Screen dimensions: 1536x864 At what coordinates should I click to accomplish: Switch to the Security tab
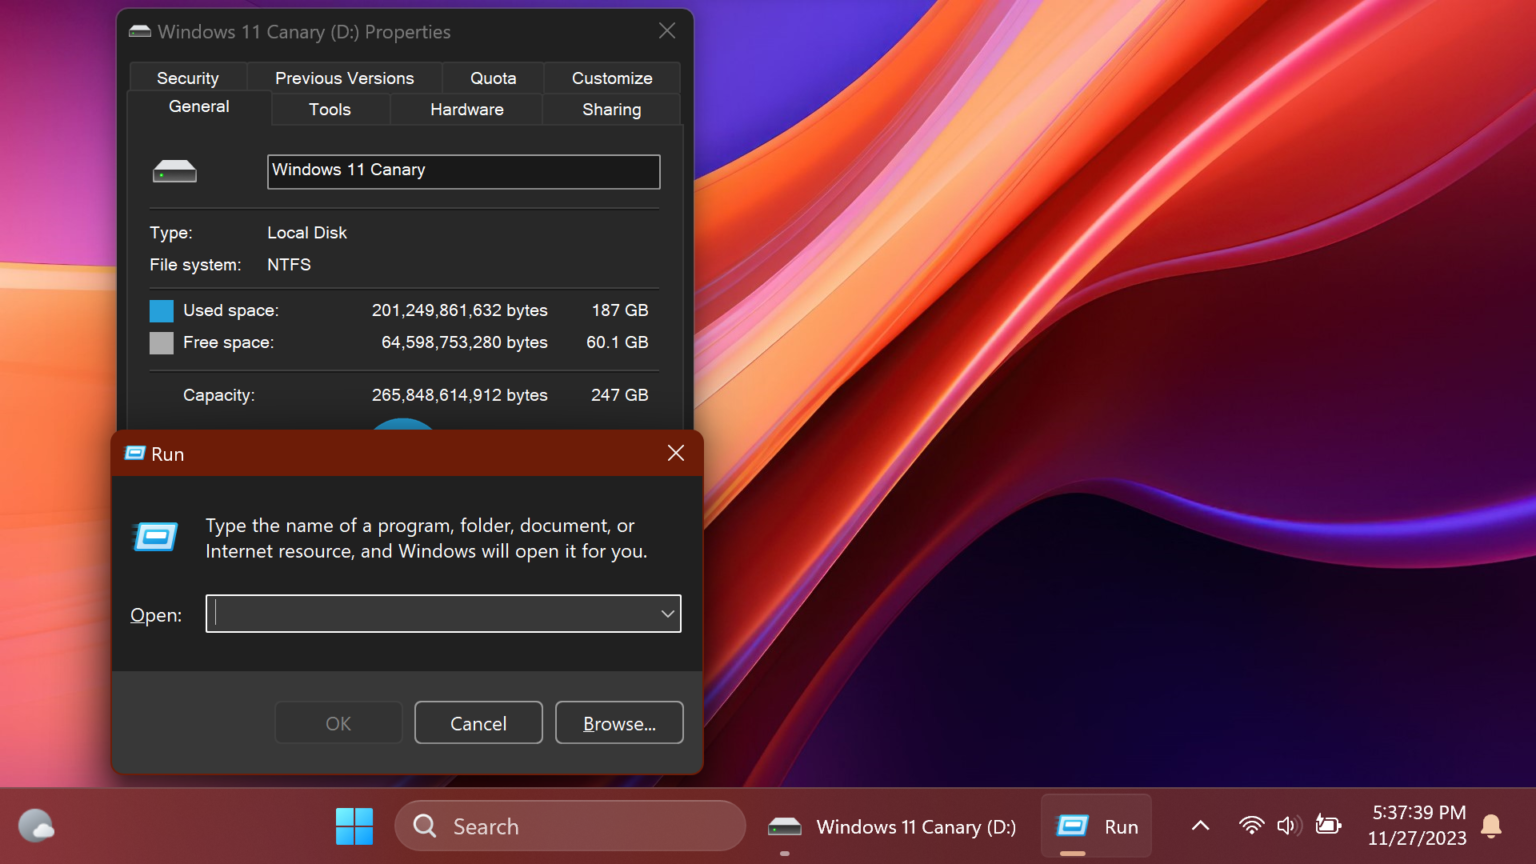pyautogui.click(x=188, y=77)
